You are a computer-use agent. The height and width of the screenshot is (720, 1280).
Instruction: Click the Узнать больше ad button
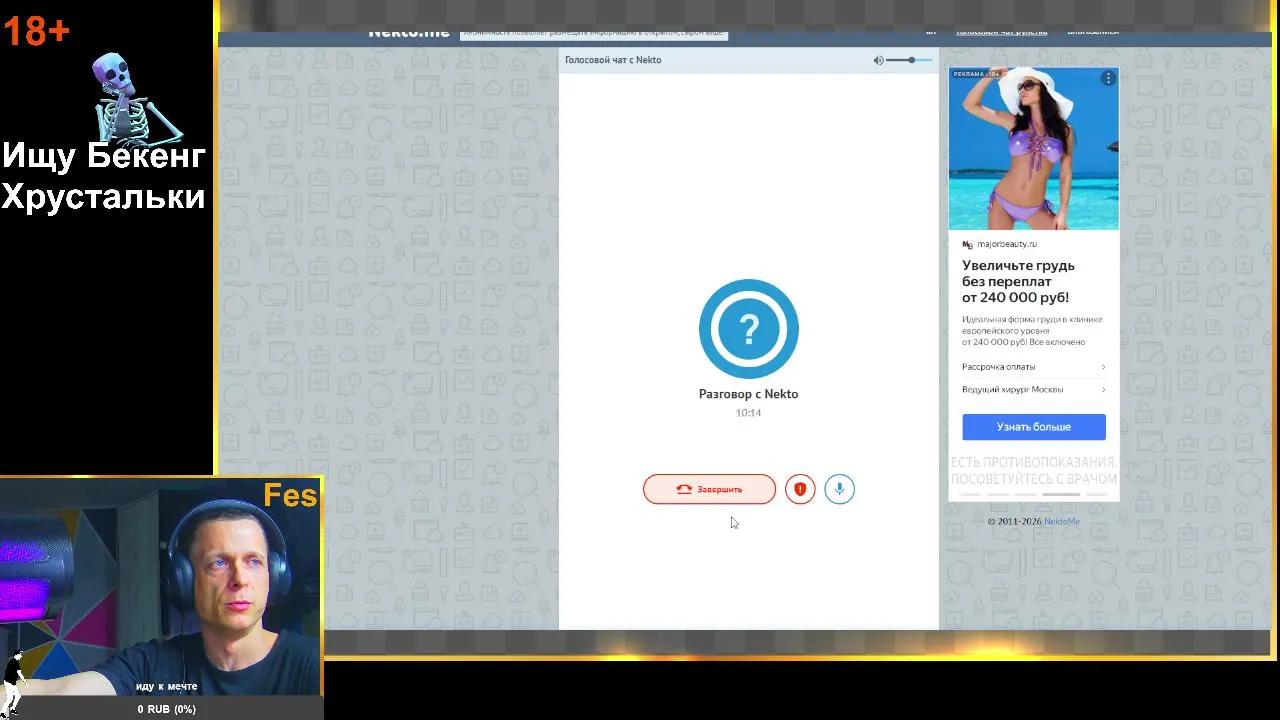pyautogui.click(x=1034, y=427)
